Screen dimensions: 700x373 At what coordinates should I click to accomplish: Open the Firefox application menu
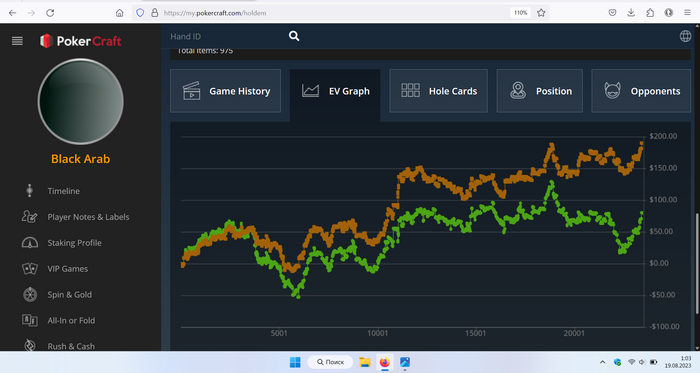(687, 13)
